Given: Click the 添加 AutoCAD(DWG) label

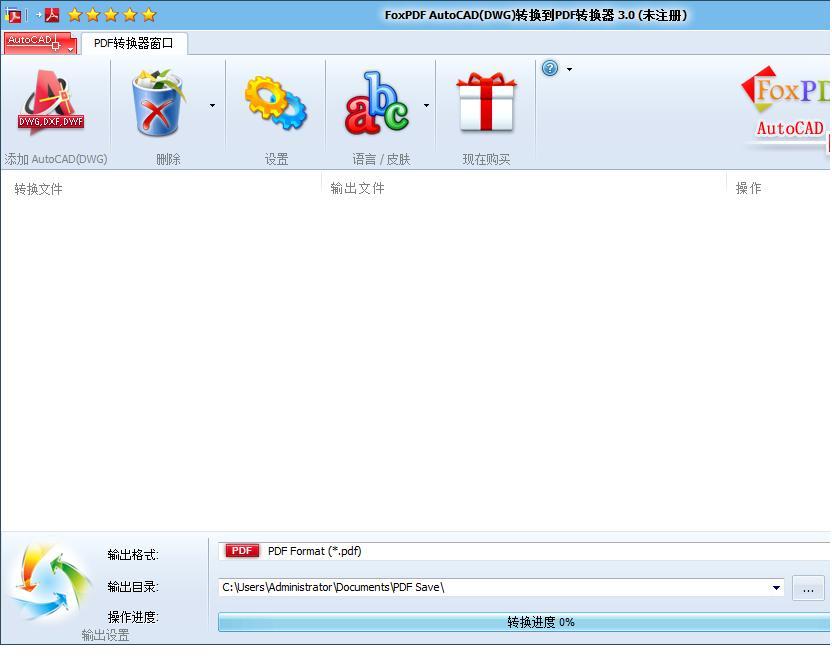Looking at the screenshot, I should (x=56, y=159).
